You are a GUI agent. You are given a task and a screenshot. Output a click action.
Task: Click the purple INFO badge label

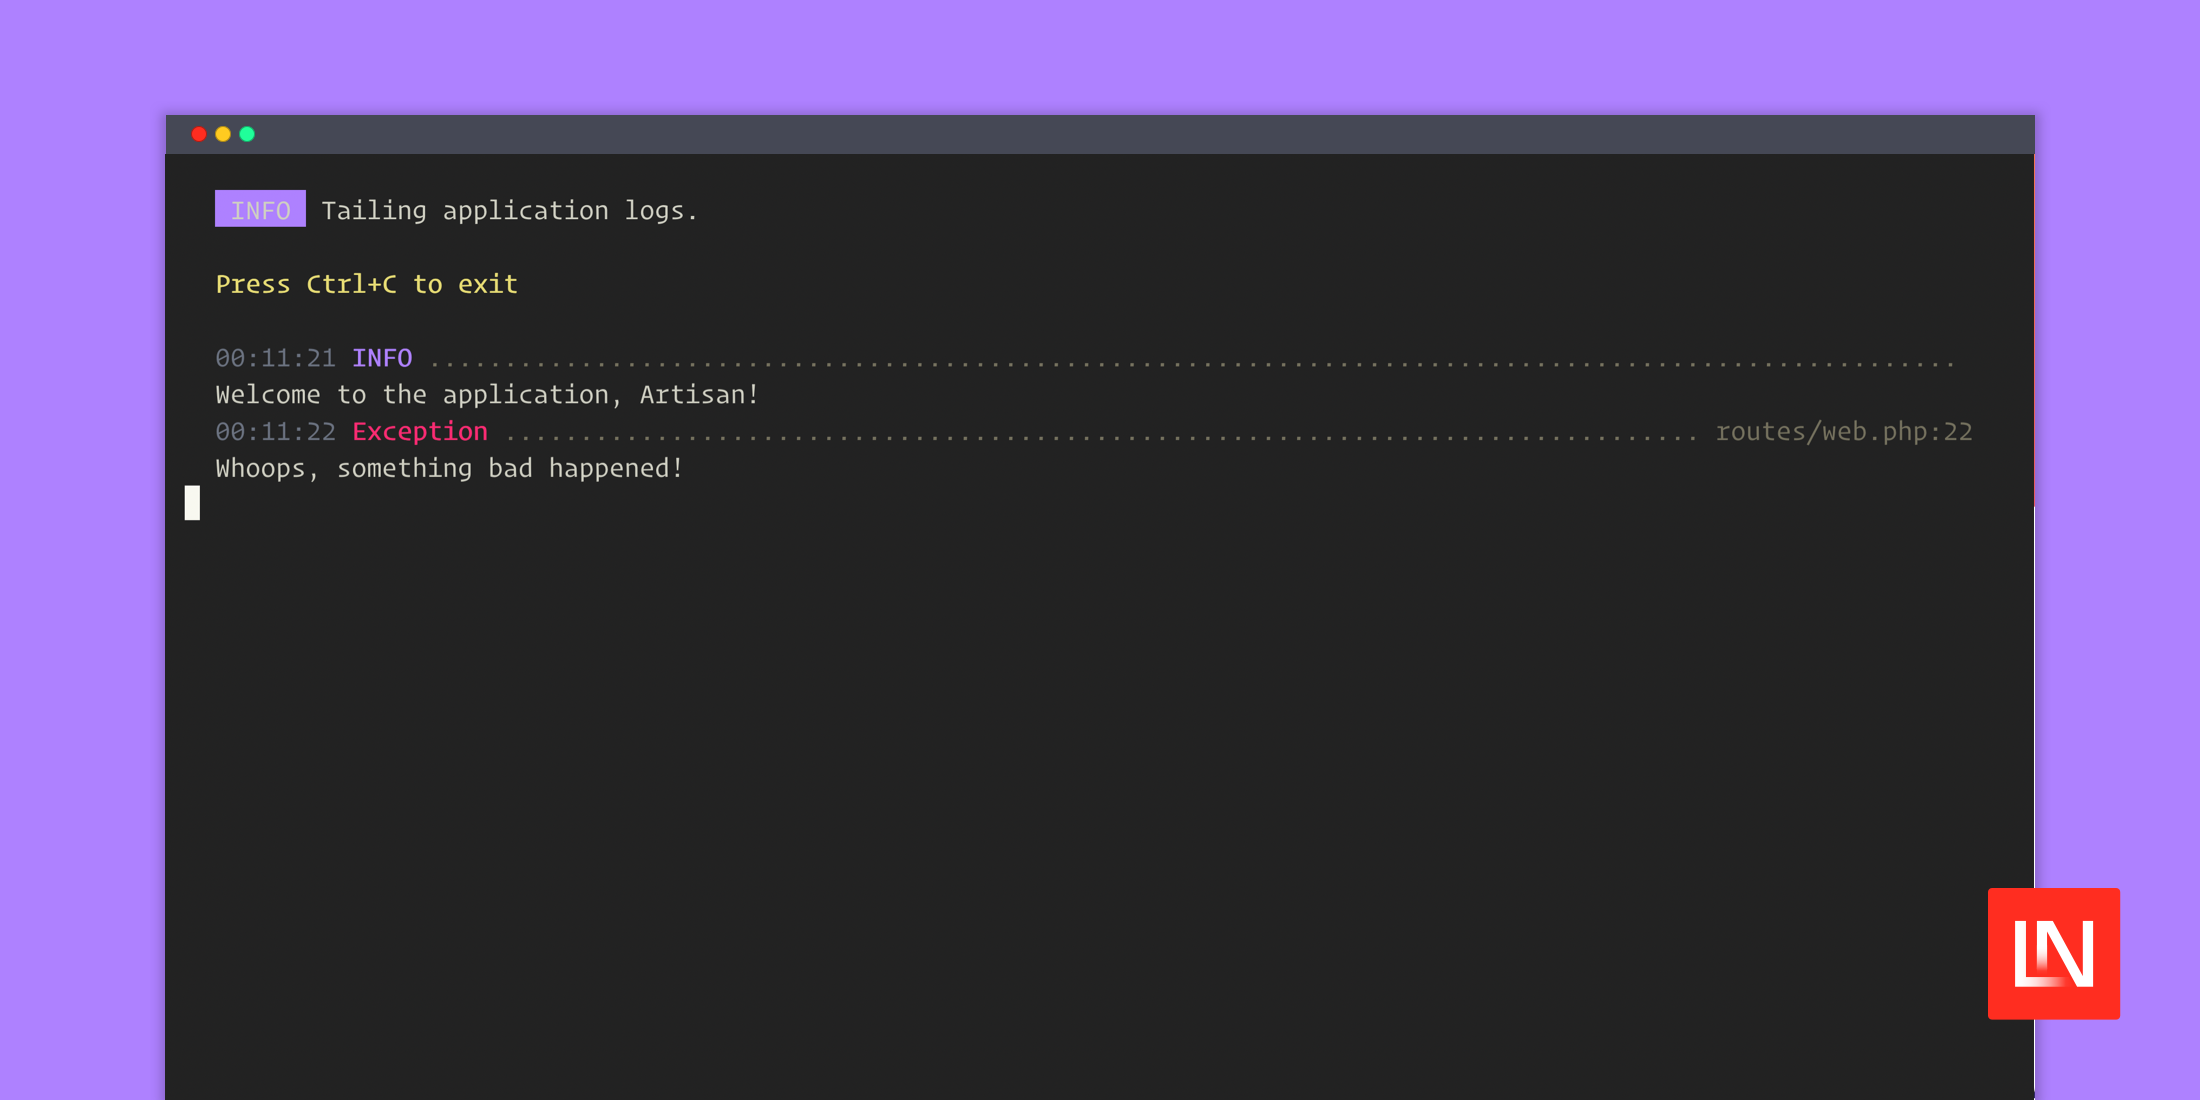(260, 209)
